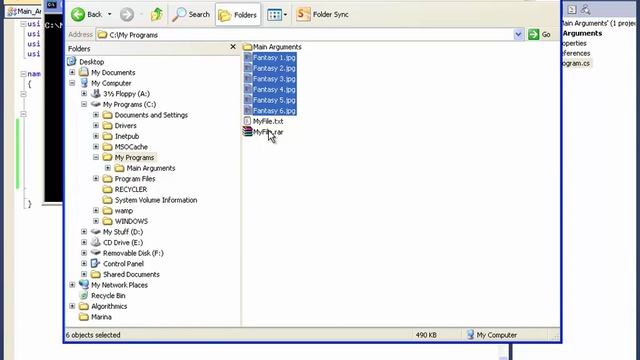Screen dimensions: 640x360
Task: Select My Computer in the tree
Action: tap(111, 83)
